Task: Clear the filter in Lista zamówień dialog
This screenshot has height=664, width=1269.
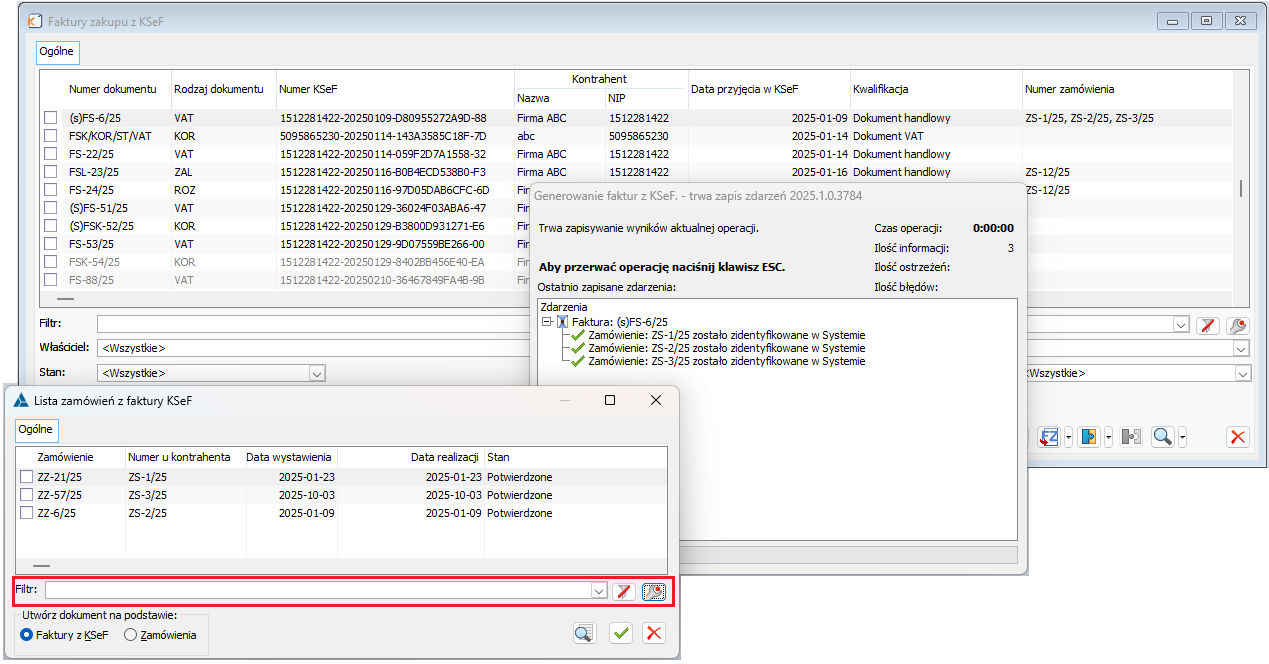Action: pyautogui.click(x=624, y=591)
